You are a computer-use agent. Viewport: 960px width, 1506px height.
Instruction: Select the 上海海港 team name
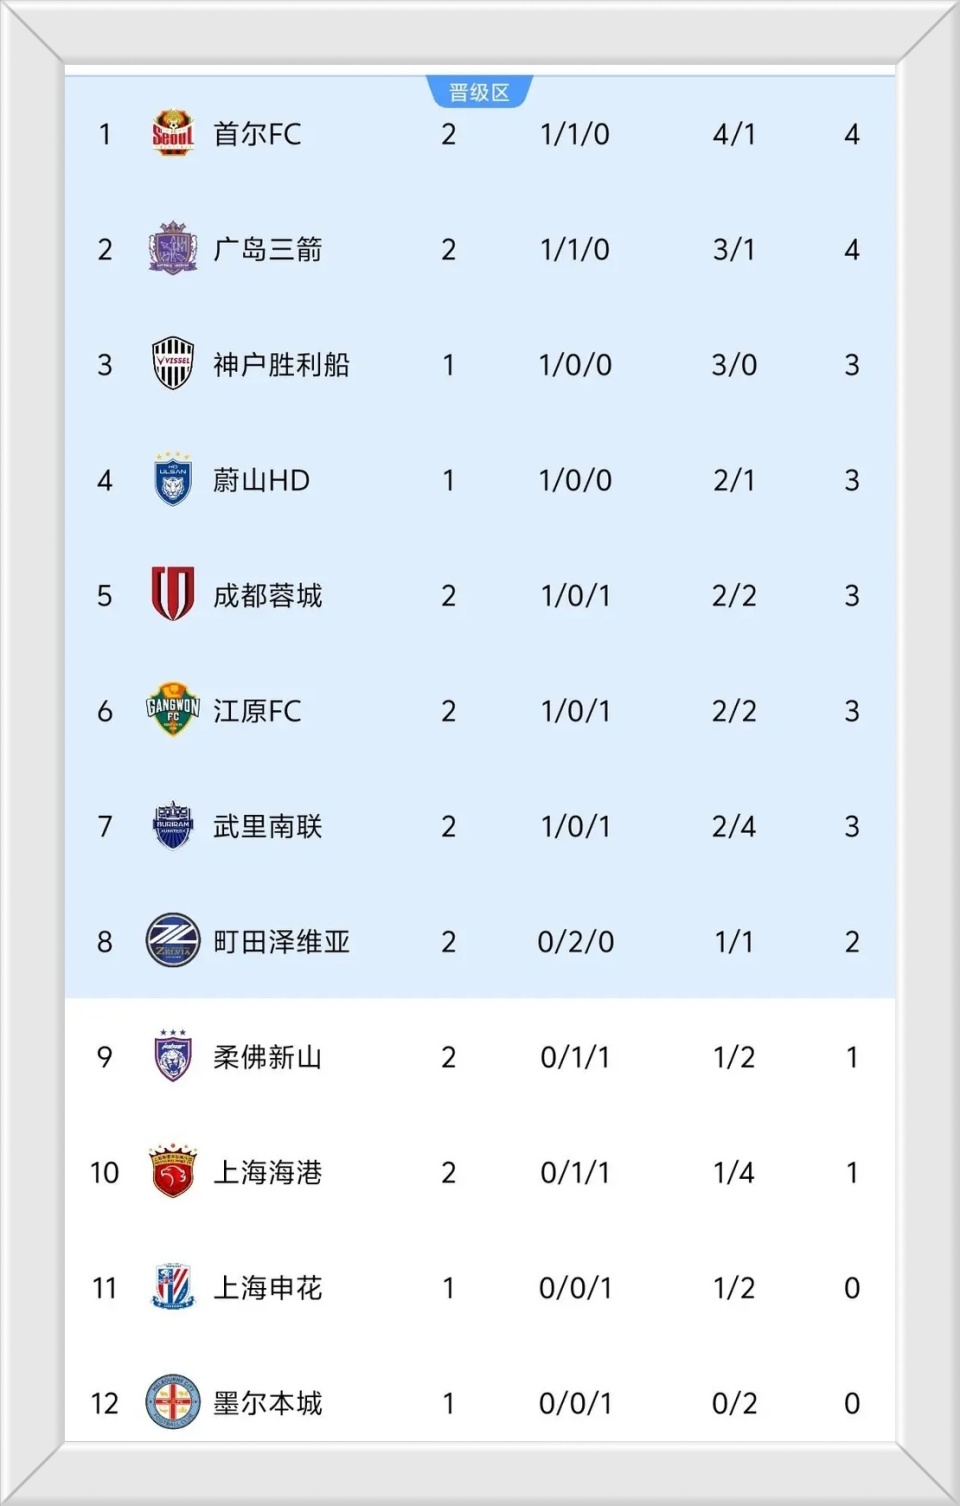[x=267, y=1172]
